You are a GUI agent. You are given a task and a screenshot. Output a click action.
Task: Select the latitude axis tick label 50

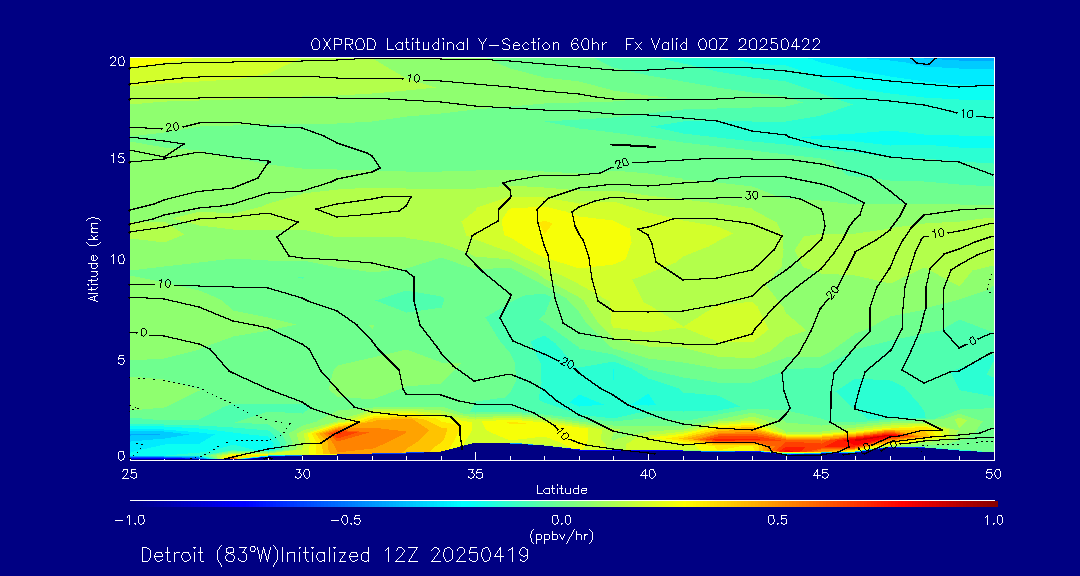point(994,474)
